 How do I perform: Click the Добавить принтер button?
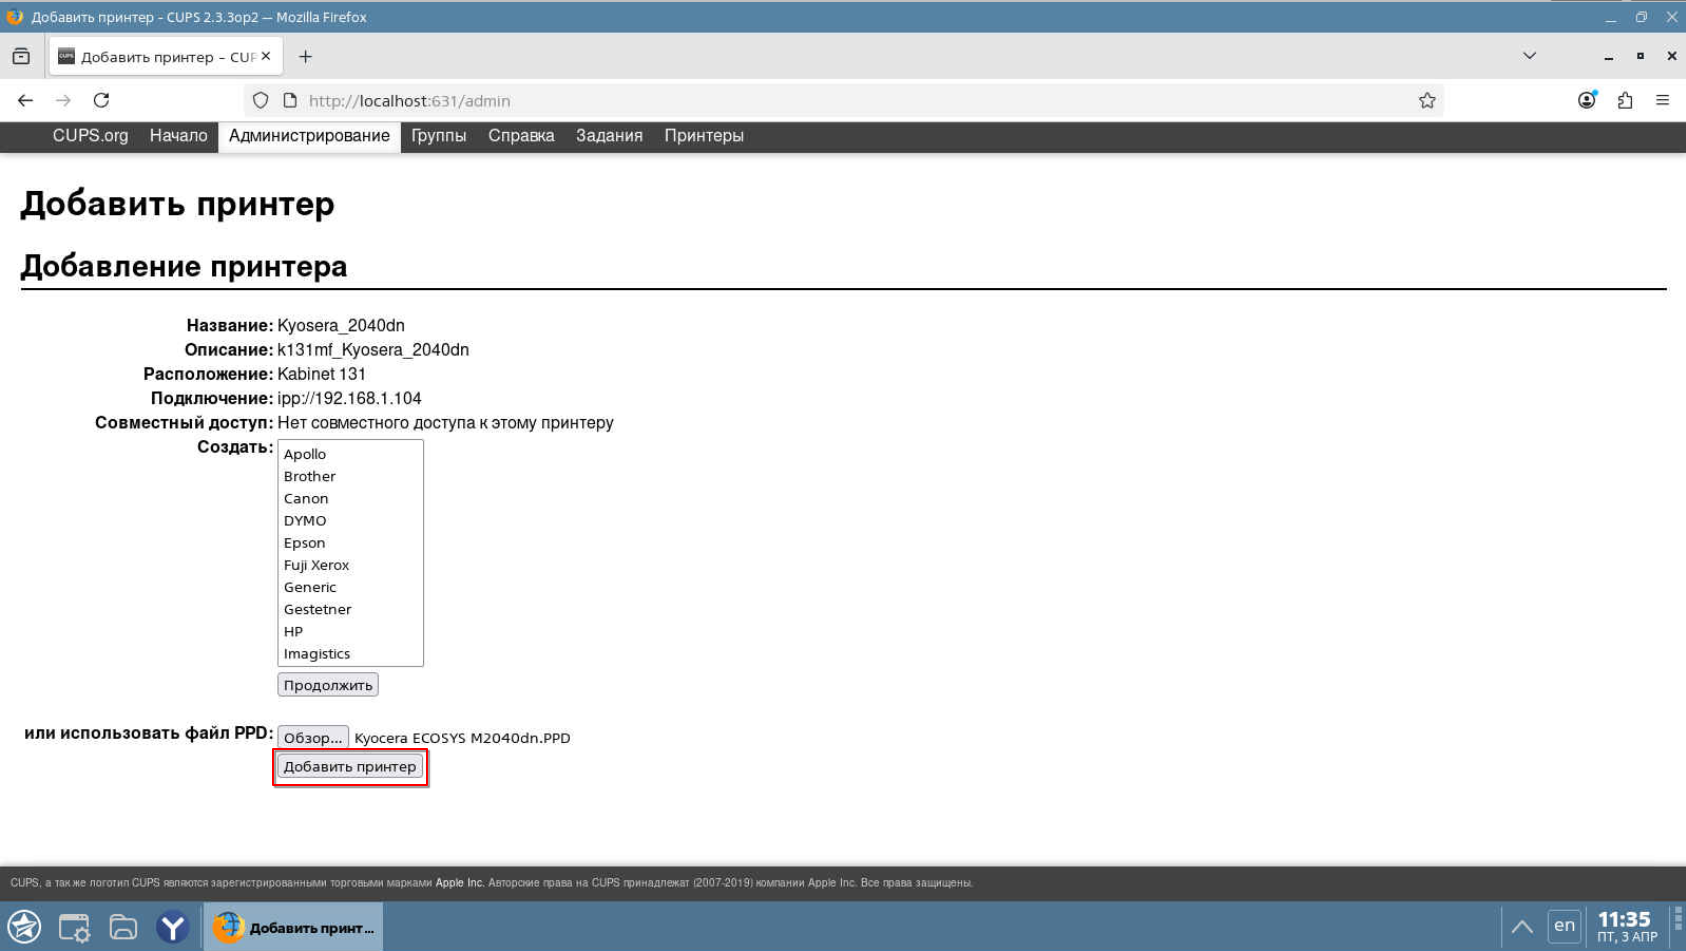point(349,767)
